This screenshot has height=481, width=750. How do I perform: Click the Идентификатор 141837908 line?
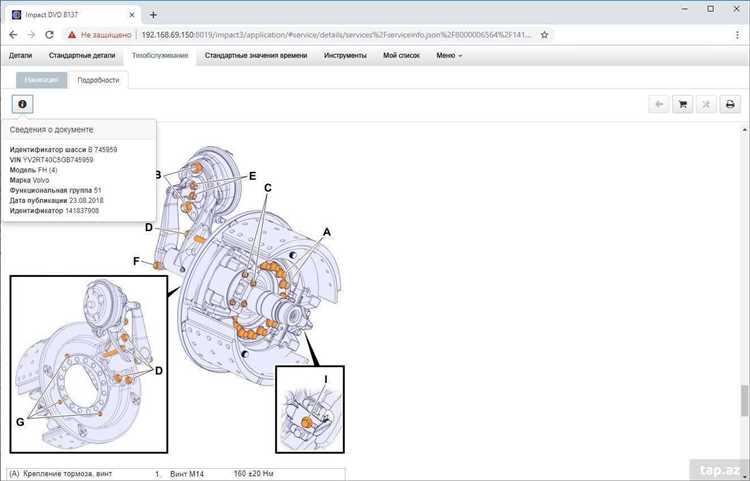54,210
